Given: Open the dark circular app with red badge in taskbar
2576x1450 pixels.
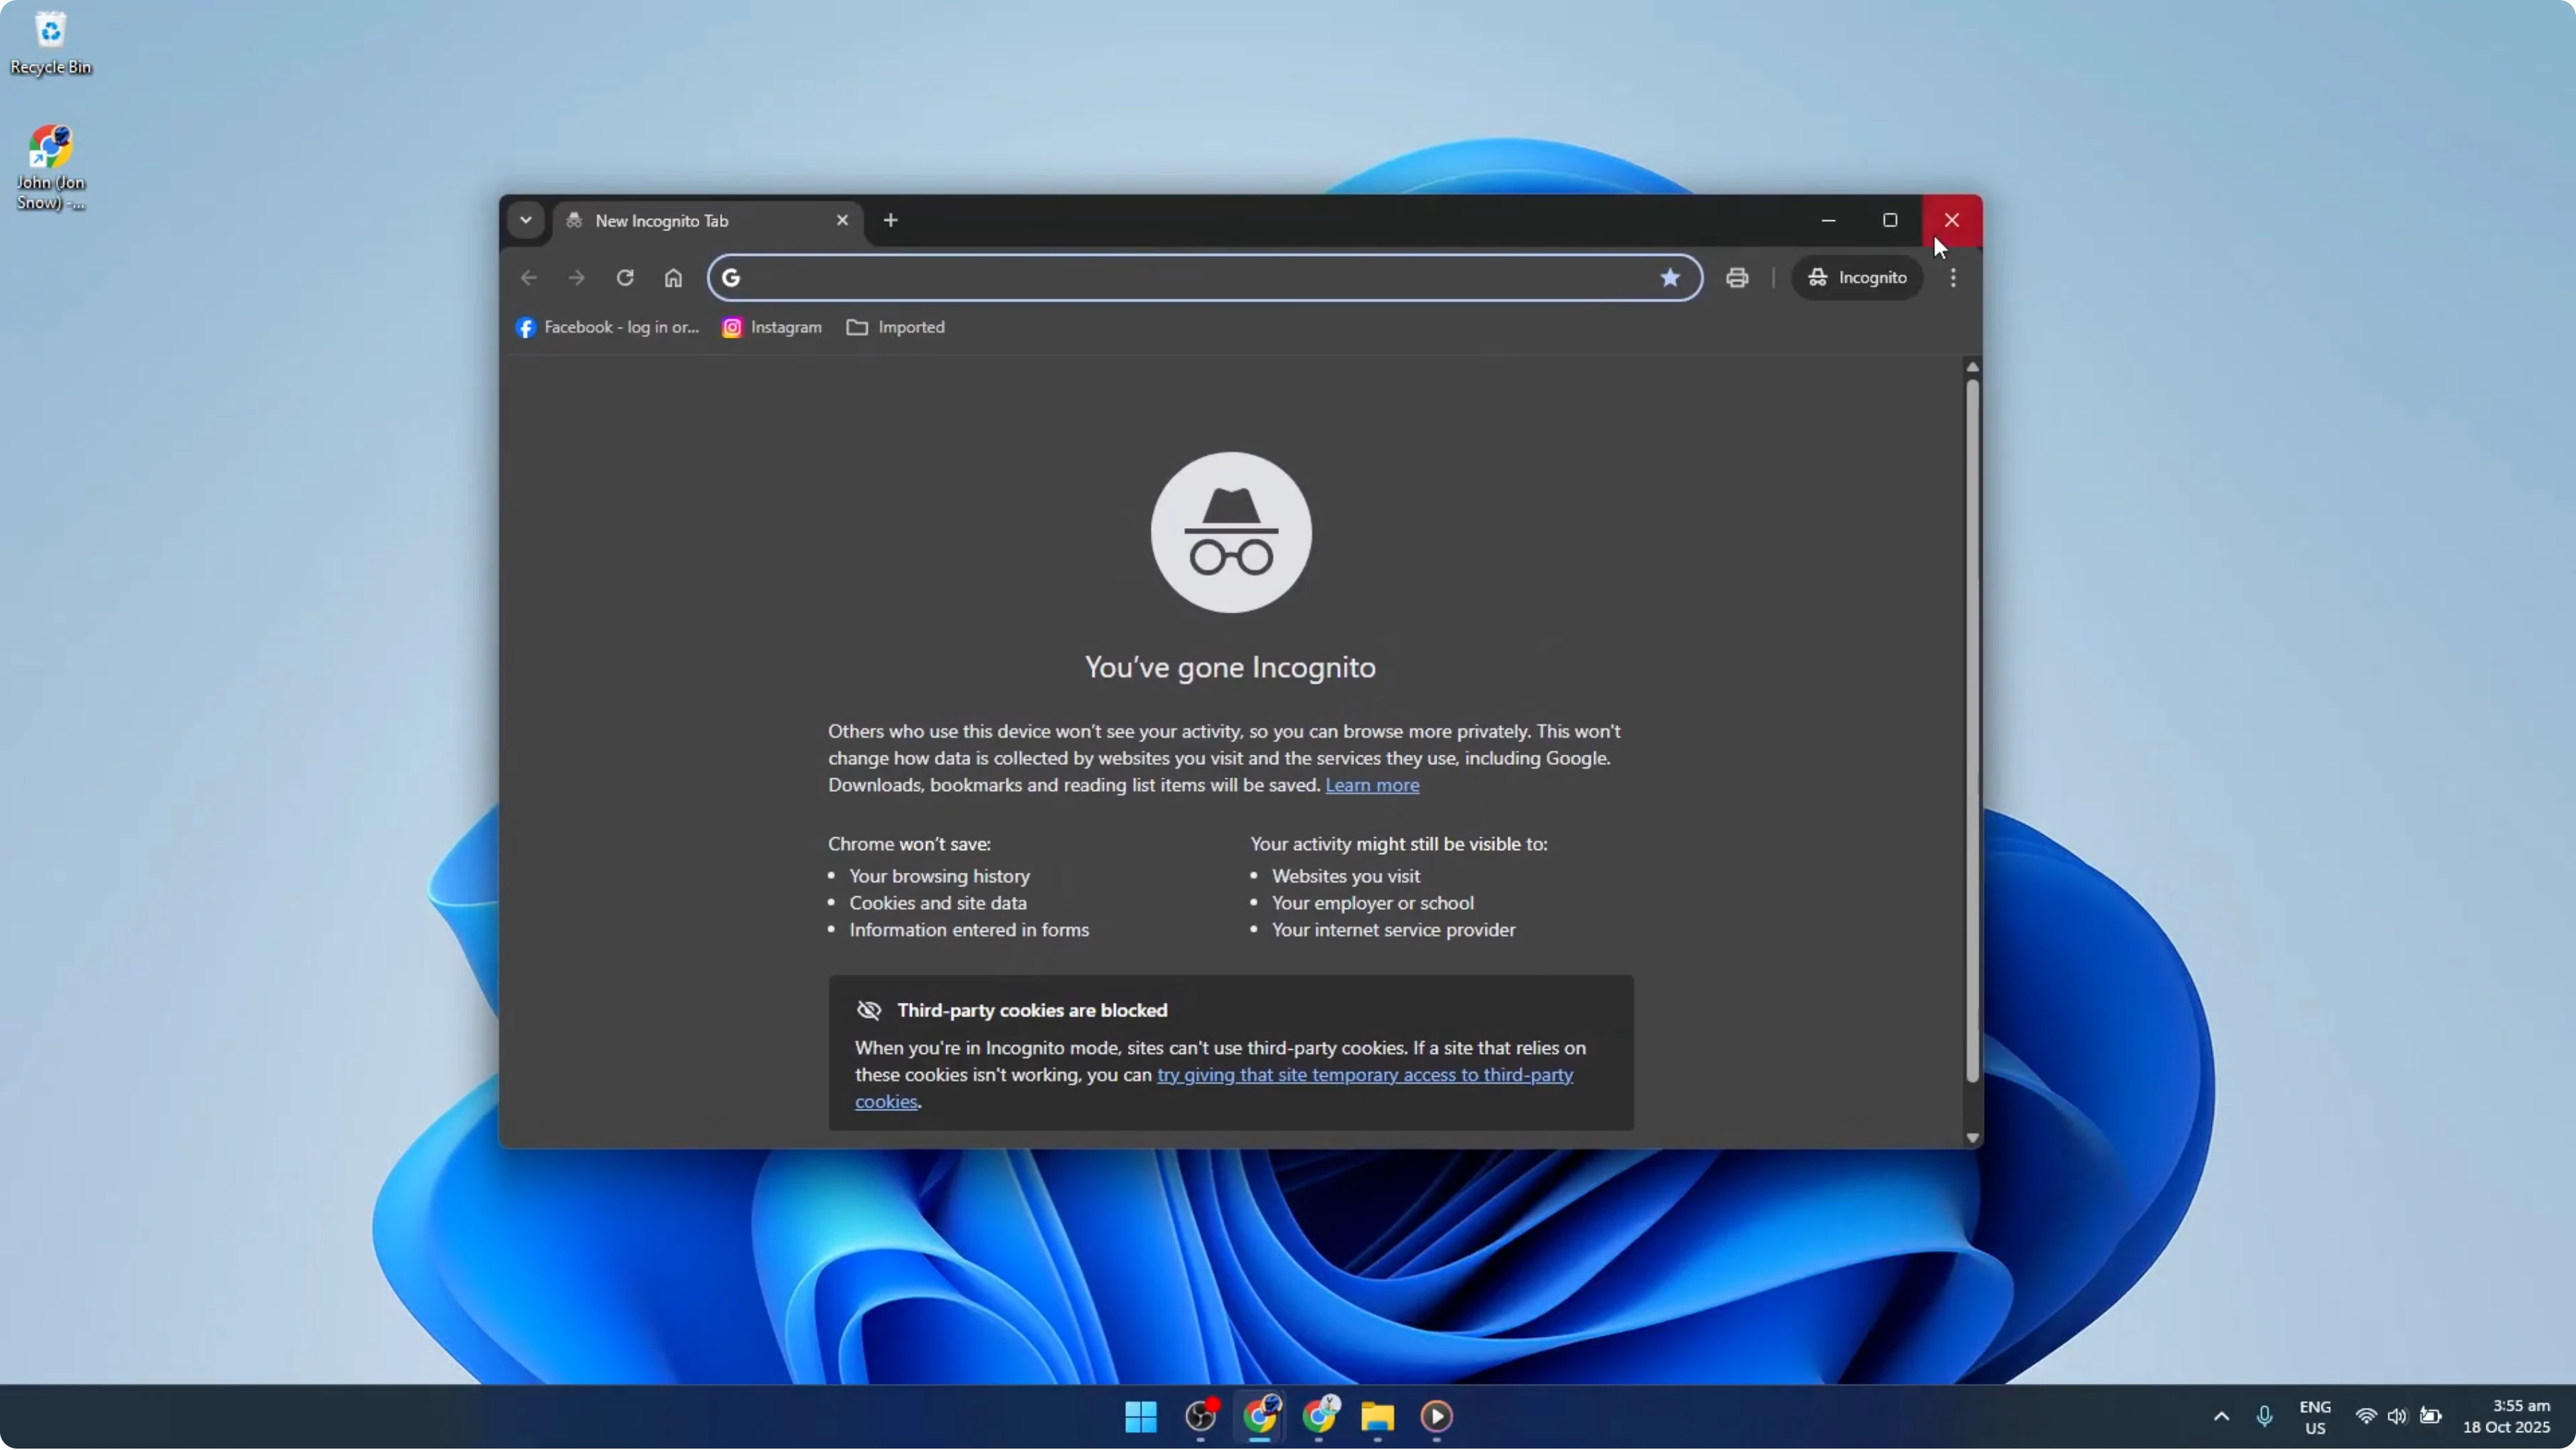Looking at the screenshot, I should tap(1200, 1417).
